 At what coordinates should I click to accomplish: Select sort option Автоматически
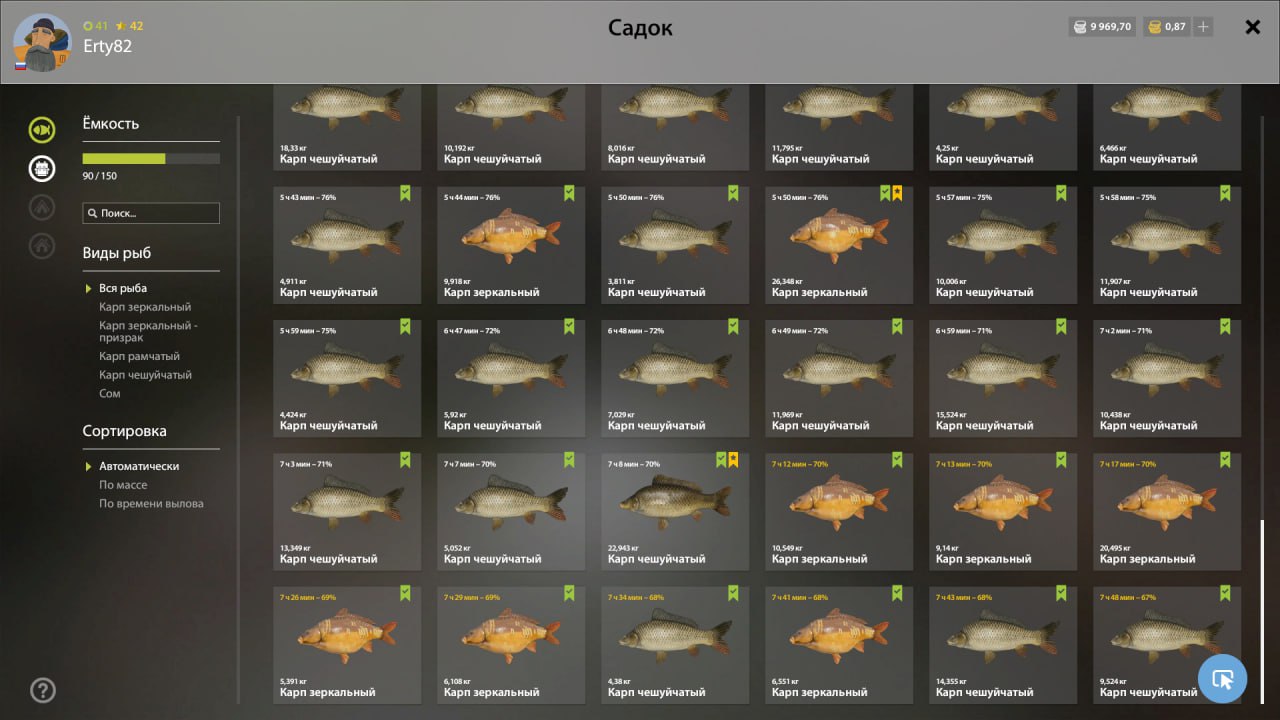click(139, 466)
